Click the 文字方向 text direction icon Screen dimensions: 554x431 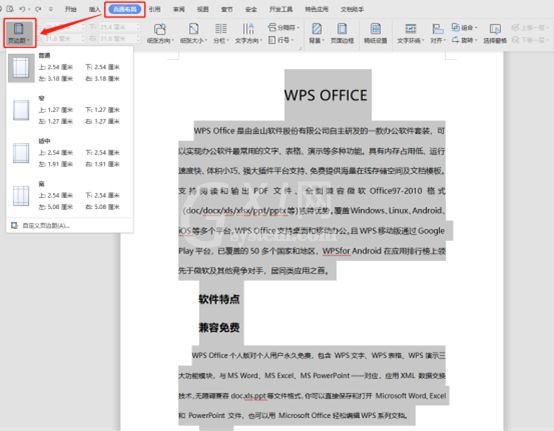(x=248, y=29)
